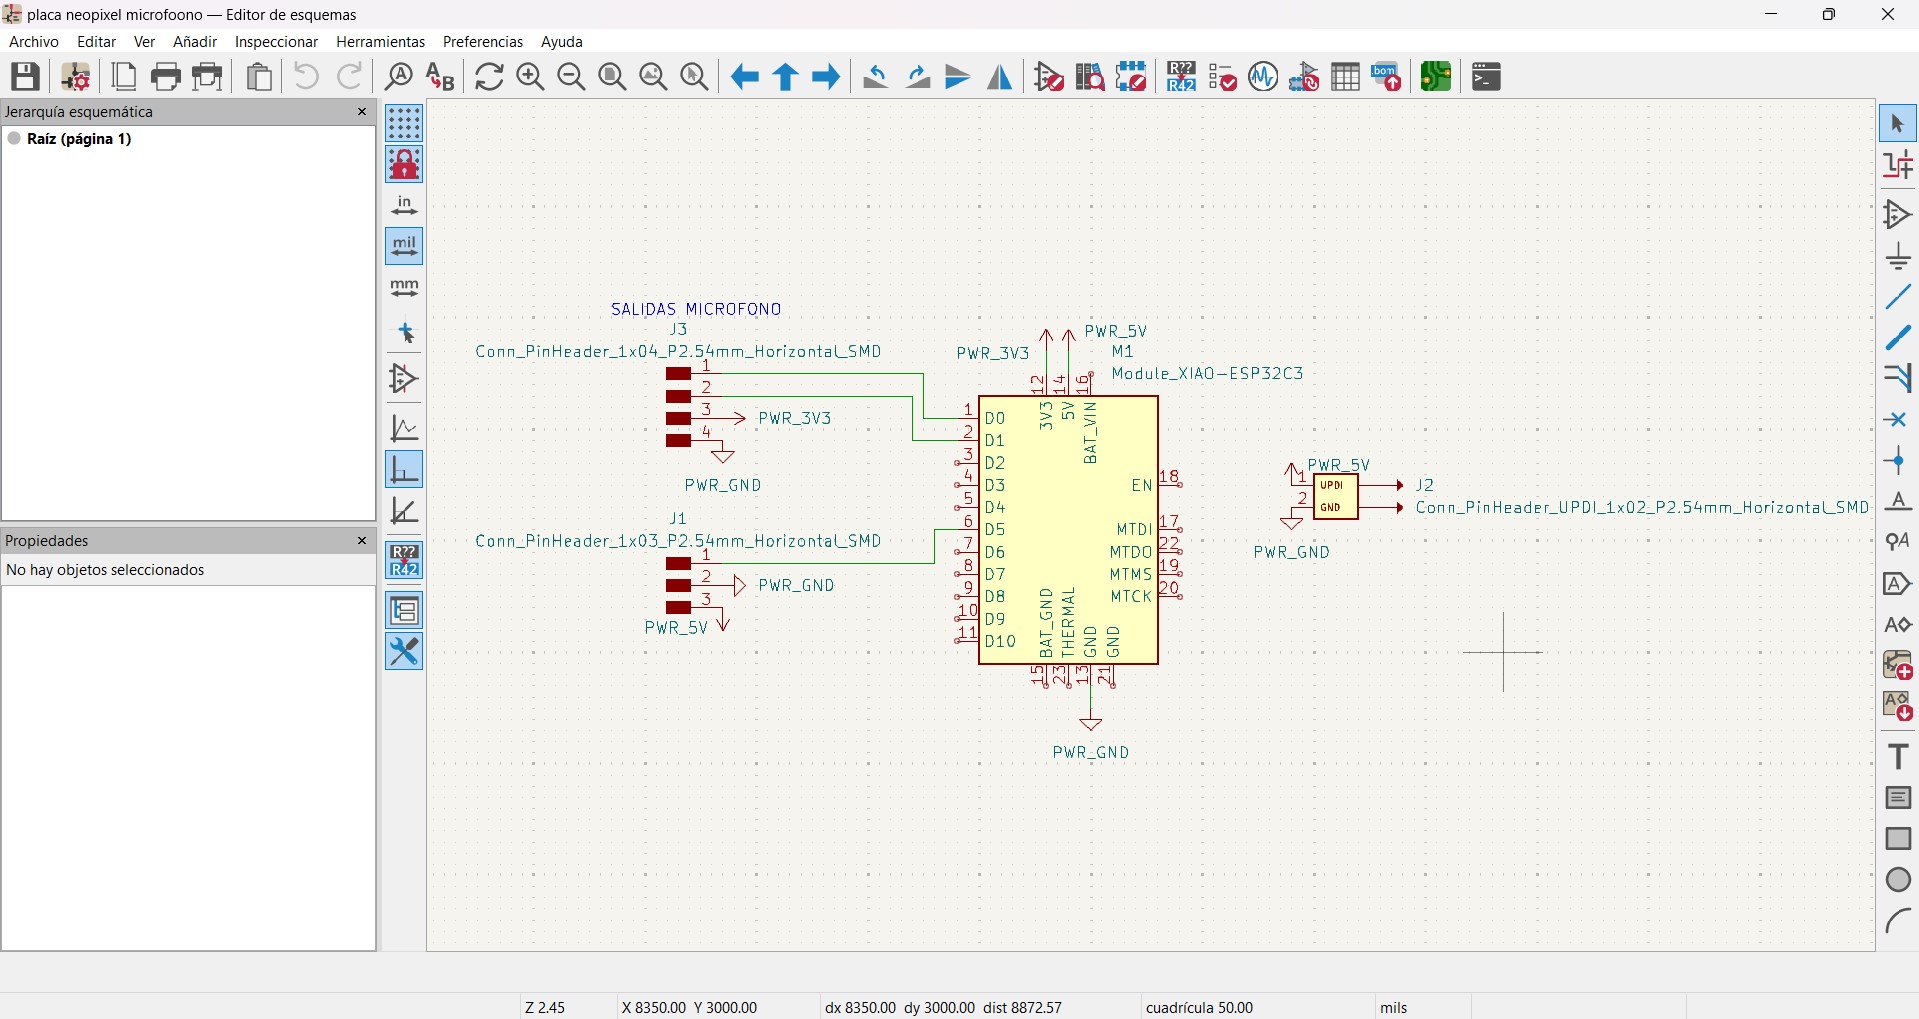The width and height of the screenshot is (1919, 1019).
Task: Open the Herramientas menu
Action: tap(381, 42)
